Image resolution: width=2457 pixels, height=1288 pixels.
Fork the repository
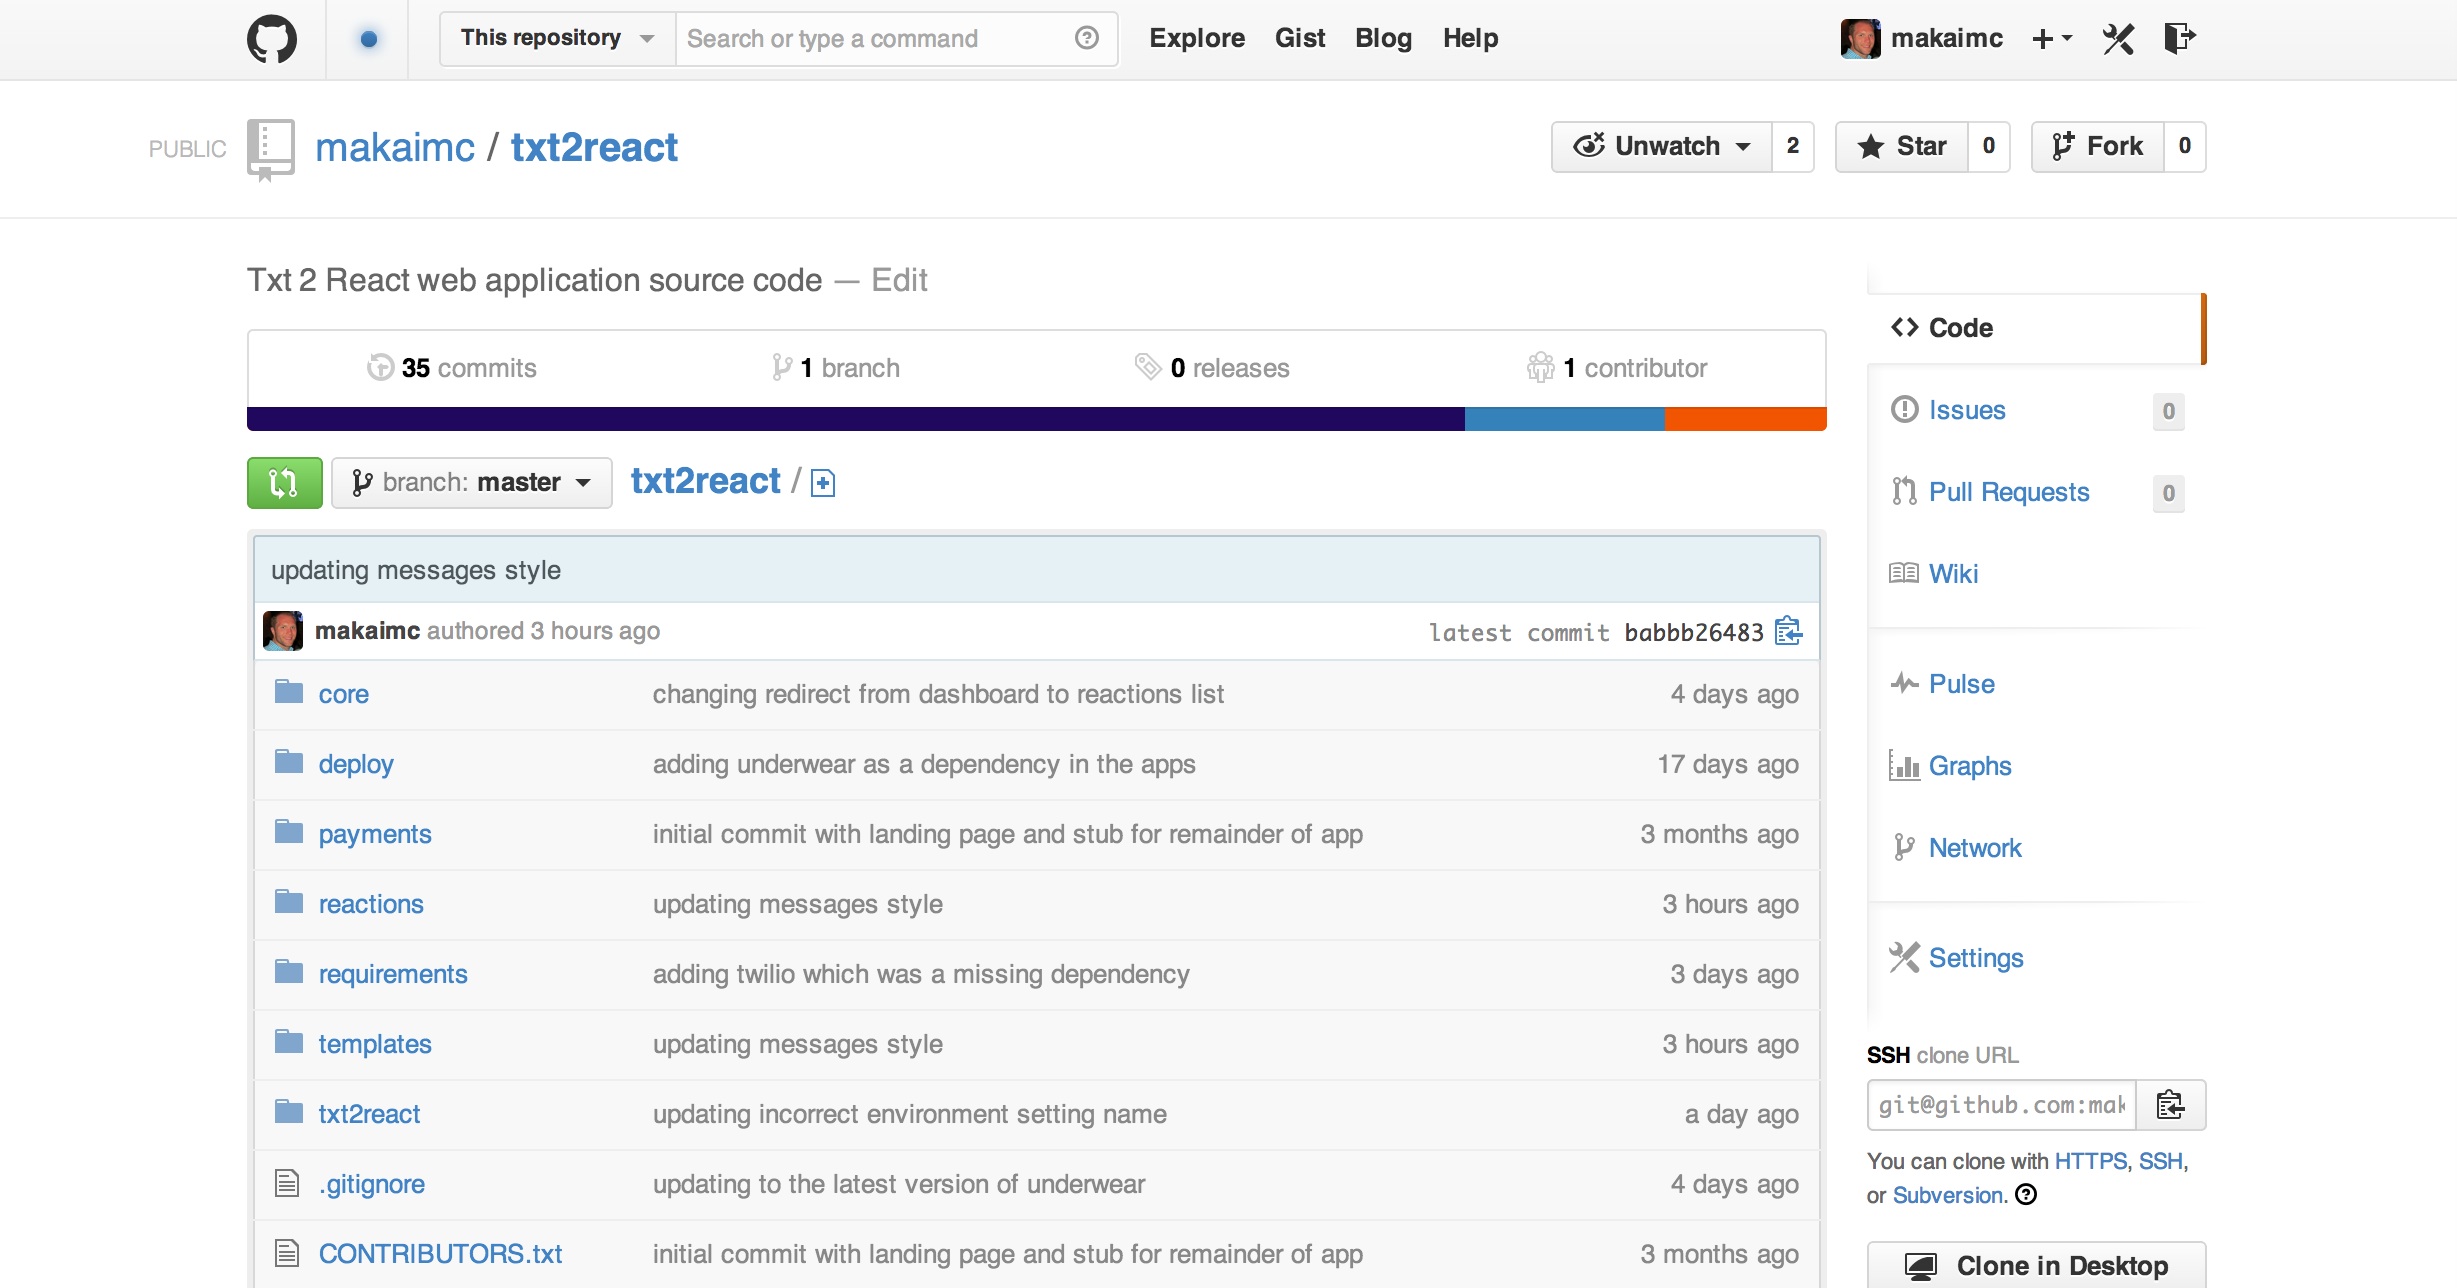pos(2098,146)
